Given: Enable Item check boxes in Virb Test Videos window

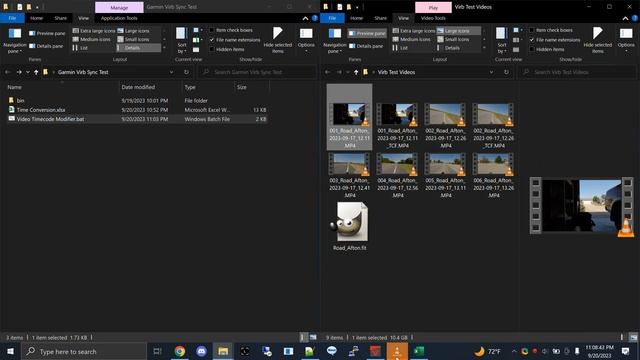Looking at the screenshot, I should coord(551,30).
